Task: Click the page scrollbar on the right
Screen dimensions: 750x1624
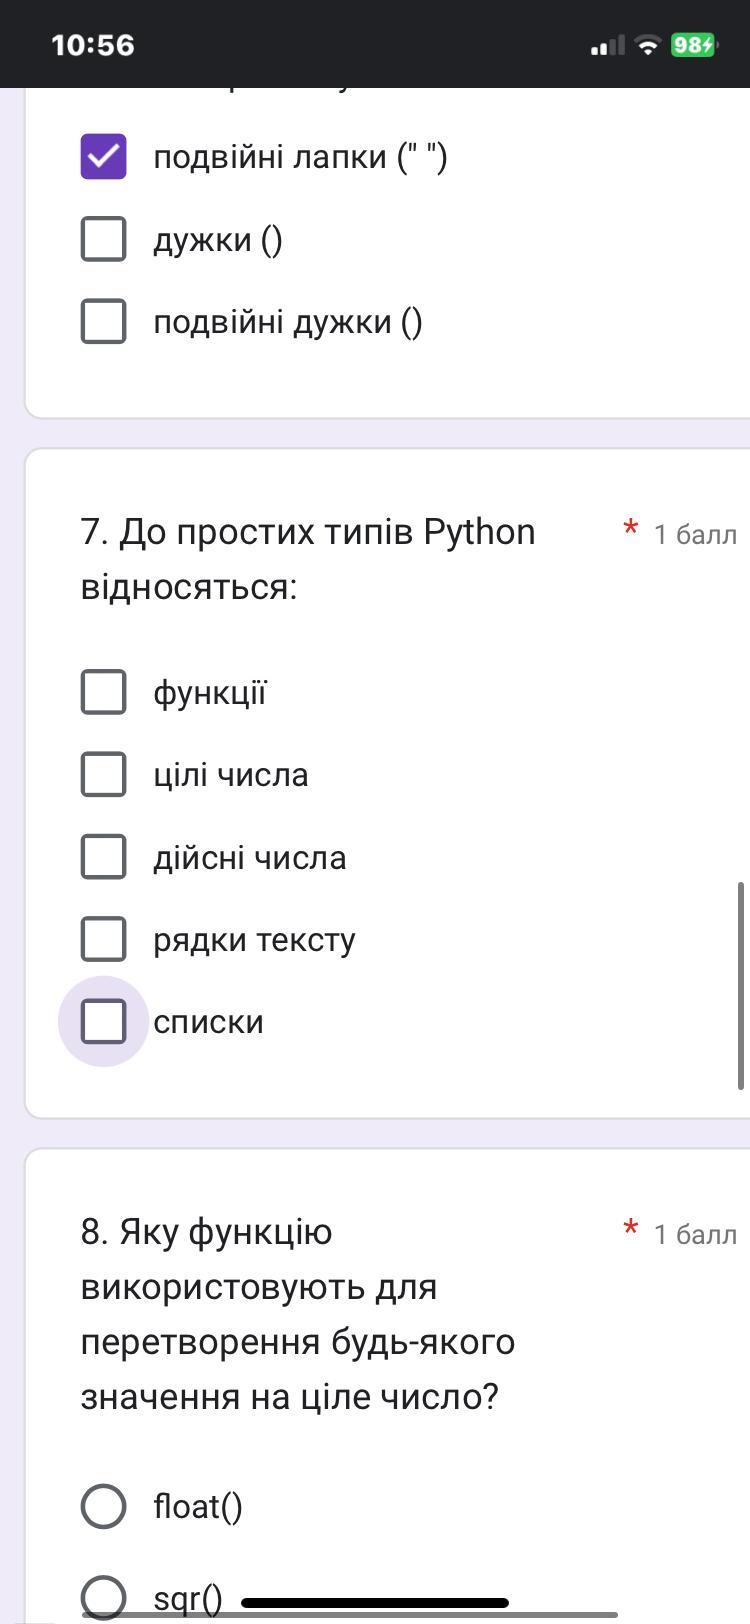Action: click(x=740, y=985)
